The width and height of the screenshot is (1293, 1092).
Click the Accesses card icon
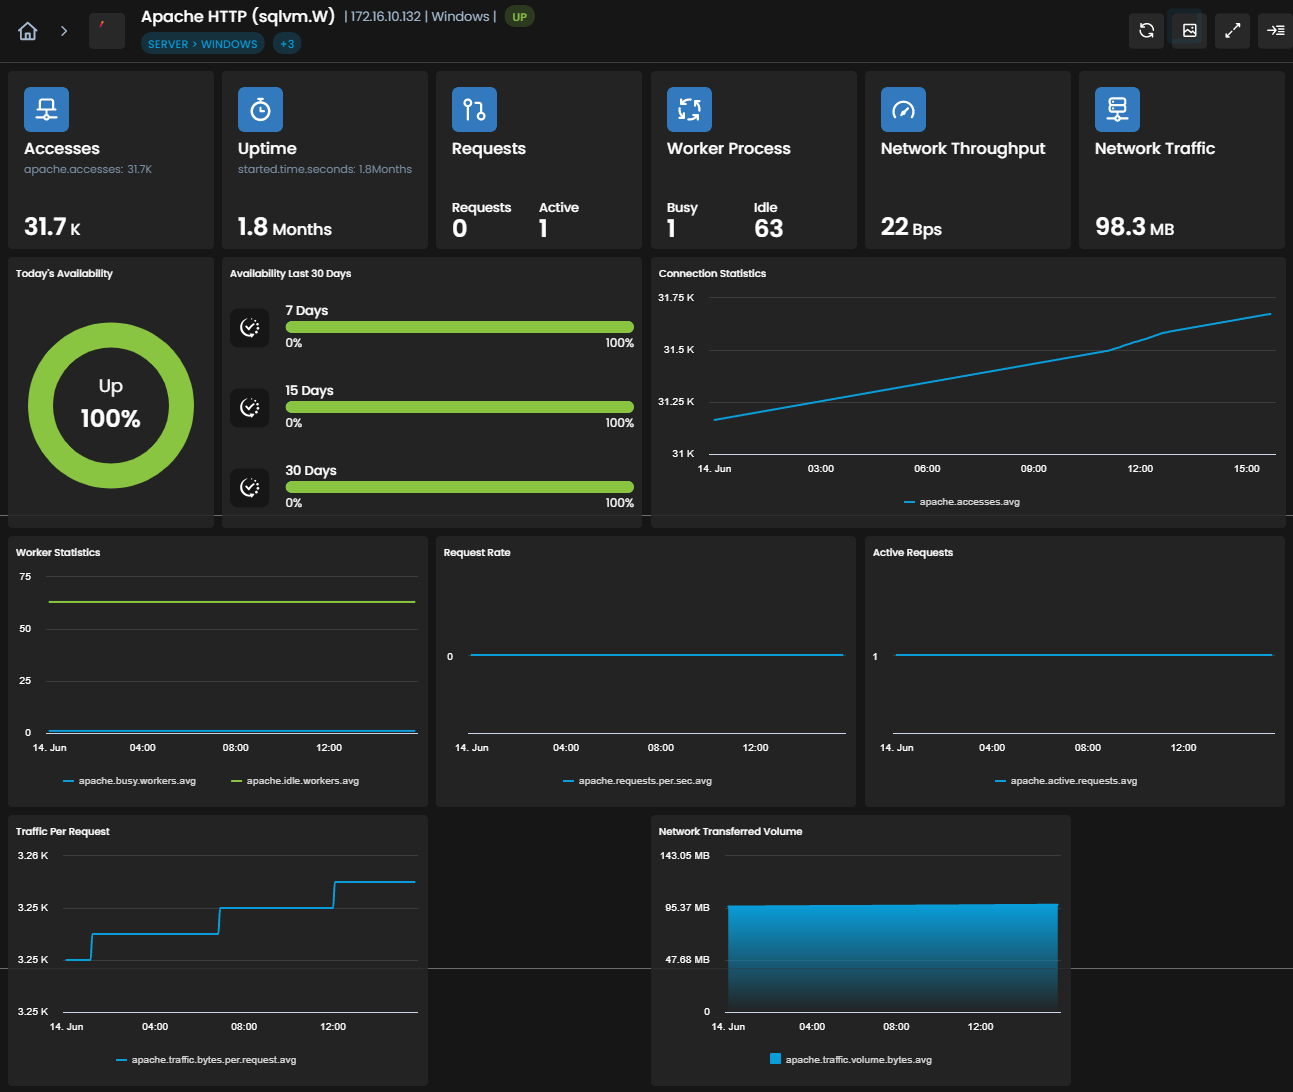(x=46, y=110)
